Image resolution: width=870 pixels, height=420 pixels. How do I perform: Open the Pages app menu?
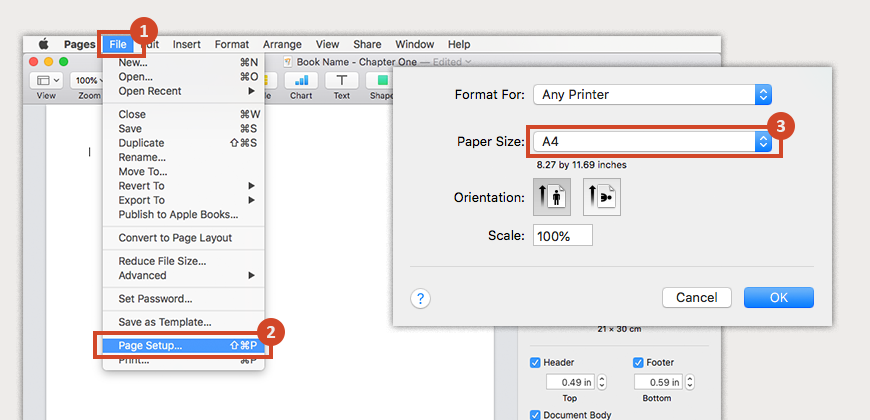click(x=79, y=44)
